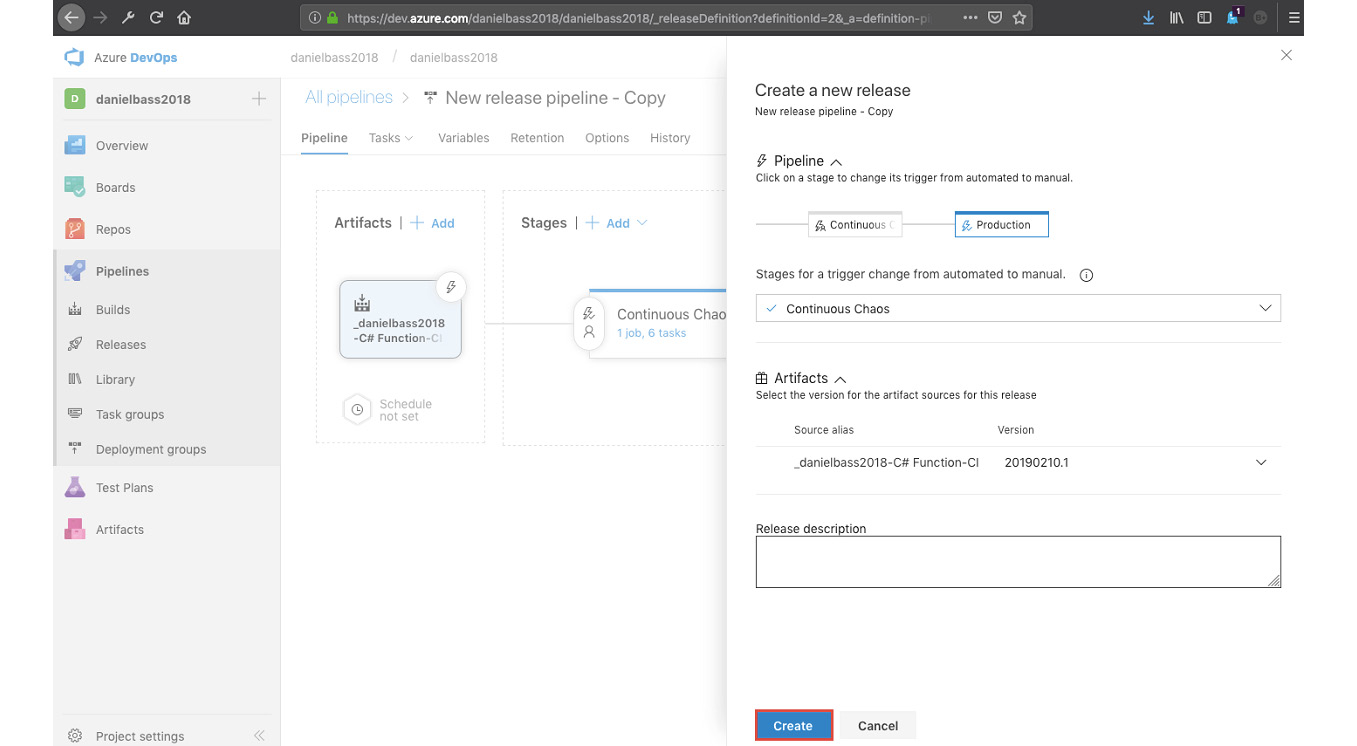Screen dimensions: 1357x746
Task: Collapse the sidebar with double chevron
Action: coord(259,736)
